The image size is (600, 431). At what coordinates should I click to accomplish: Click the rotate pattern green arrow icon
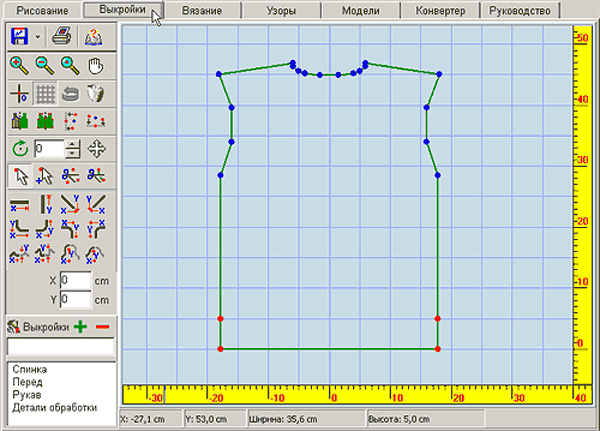coord(20,149)
